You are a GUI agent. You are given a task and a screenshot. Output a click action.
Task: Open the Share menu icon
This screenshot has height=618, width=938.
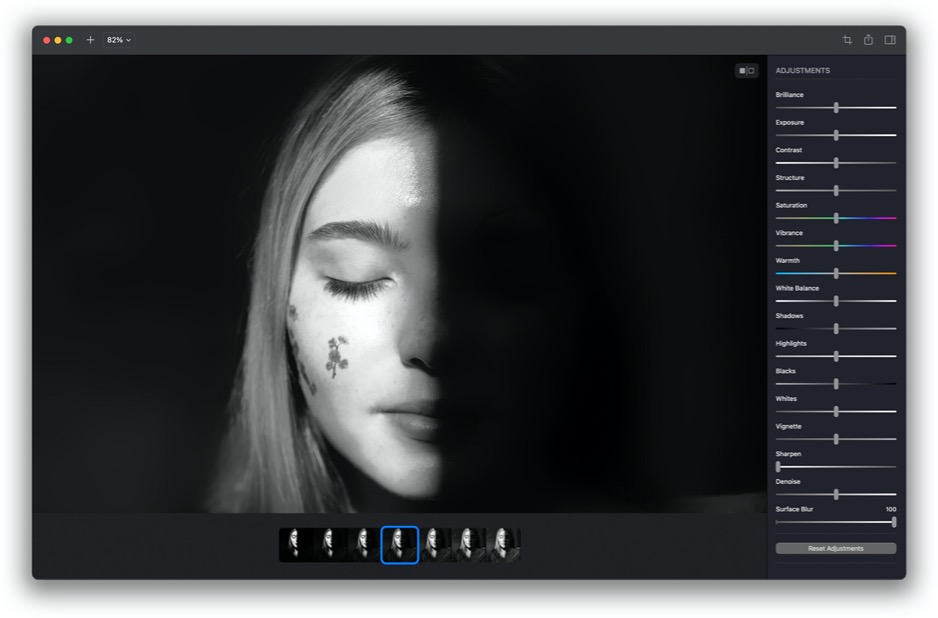point(868,40)
